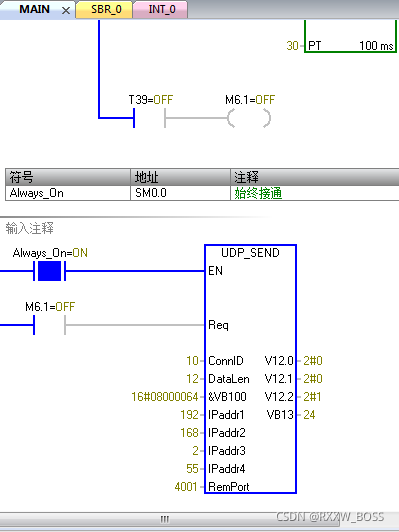
Task: Select the IPaddr4 value 55
Action: 192,469
